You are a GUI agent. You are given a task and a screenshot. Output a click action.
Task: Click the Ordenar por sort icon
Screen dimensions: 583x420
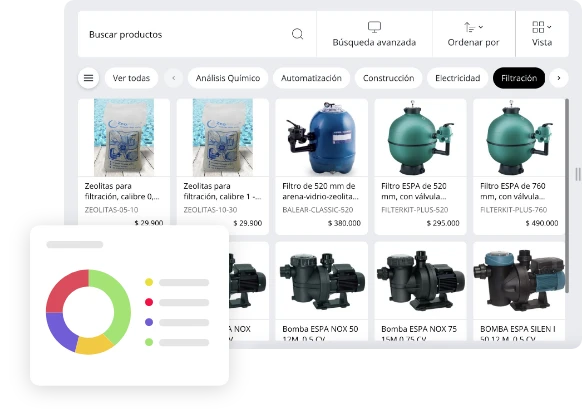click(470, 27)
